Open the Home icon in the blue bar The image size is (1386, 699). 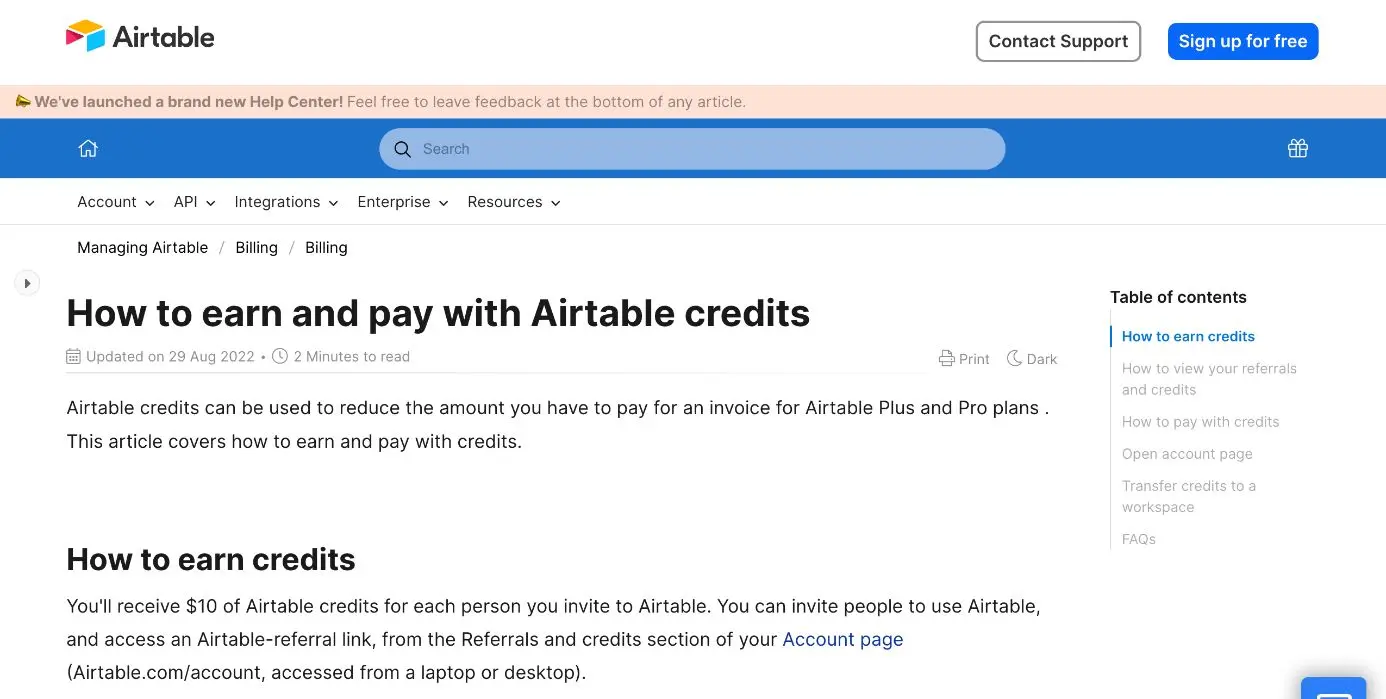(x=88, y=147)
